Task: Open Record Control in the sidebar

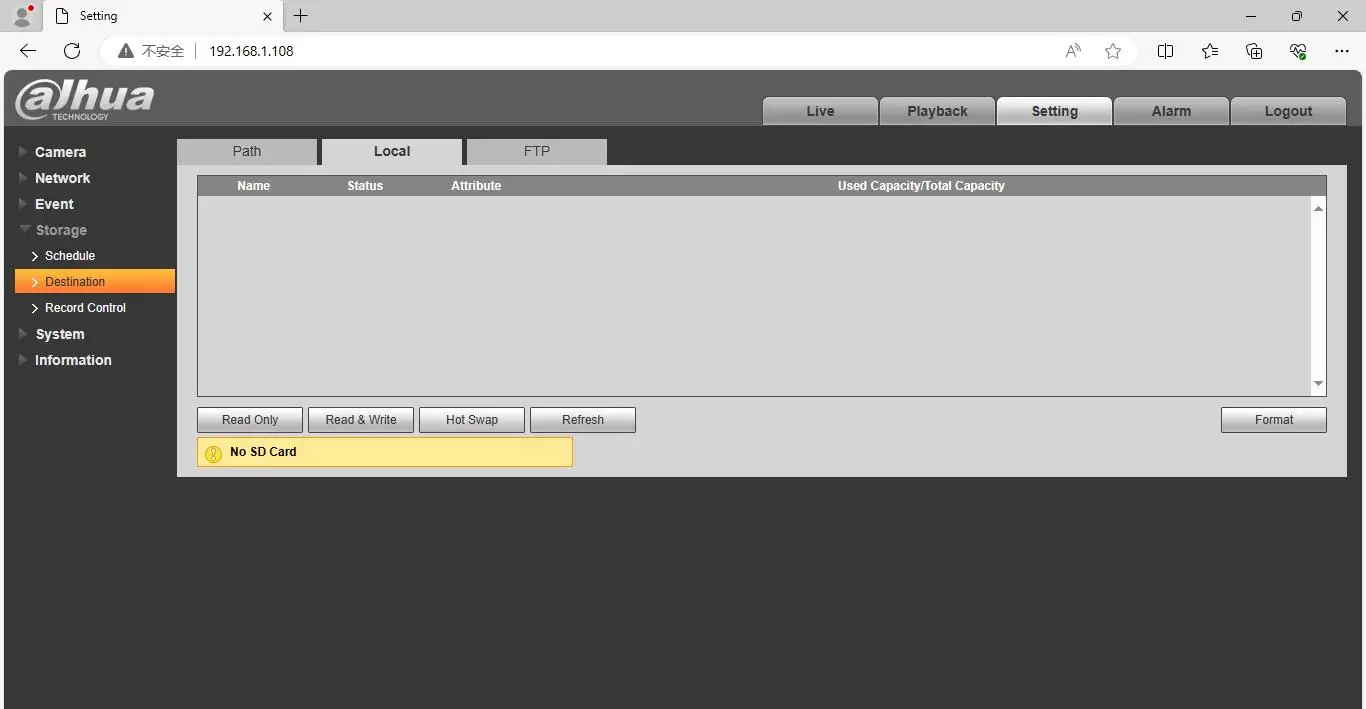Action: click(x=85, y=308)
